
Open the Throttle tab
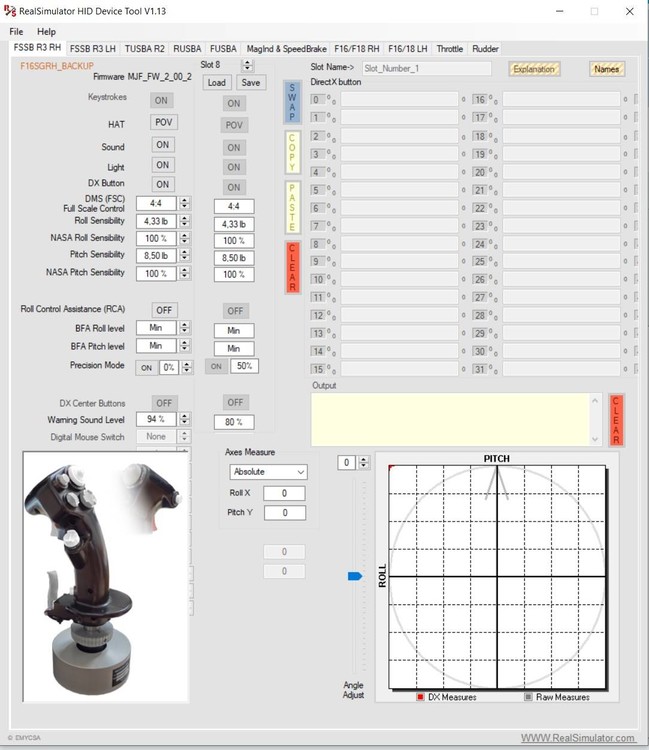450,49
